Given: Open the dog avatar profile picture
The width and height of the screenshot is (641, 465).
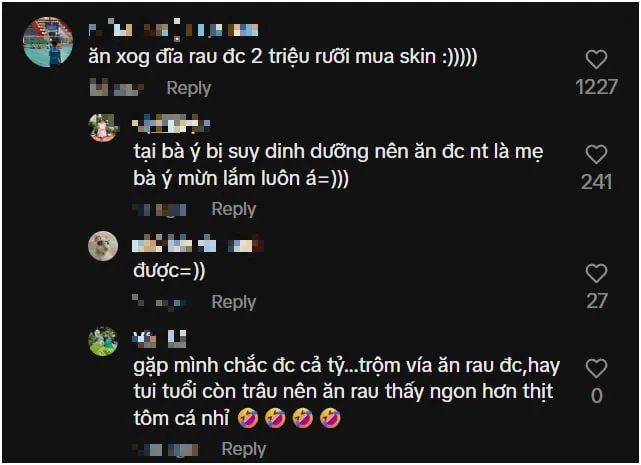Looking at the screenshot, I should [x=103, y=246].
